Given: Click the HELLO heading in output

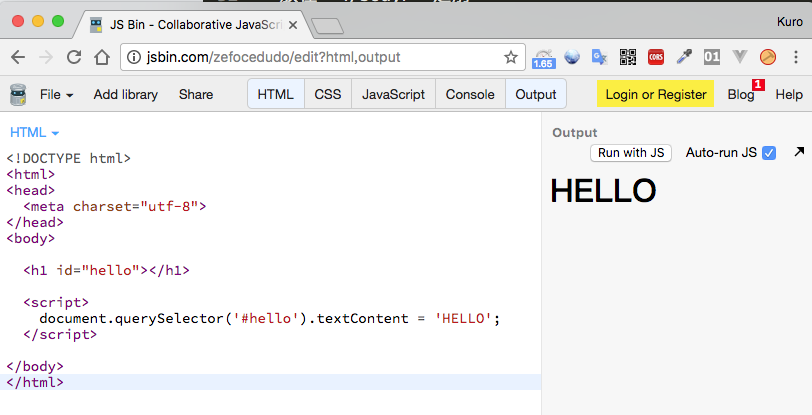Looking at the screenshot, I should point(603,191).
